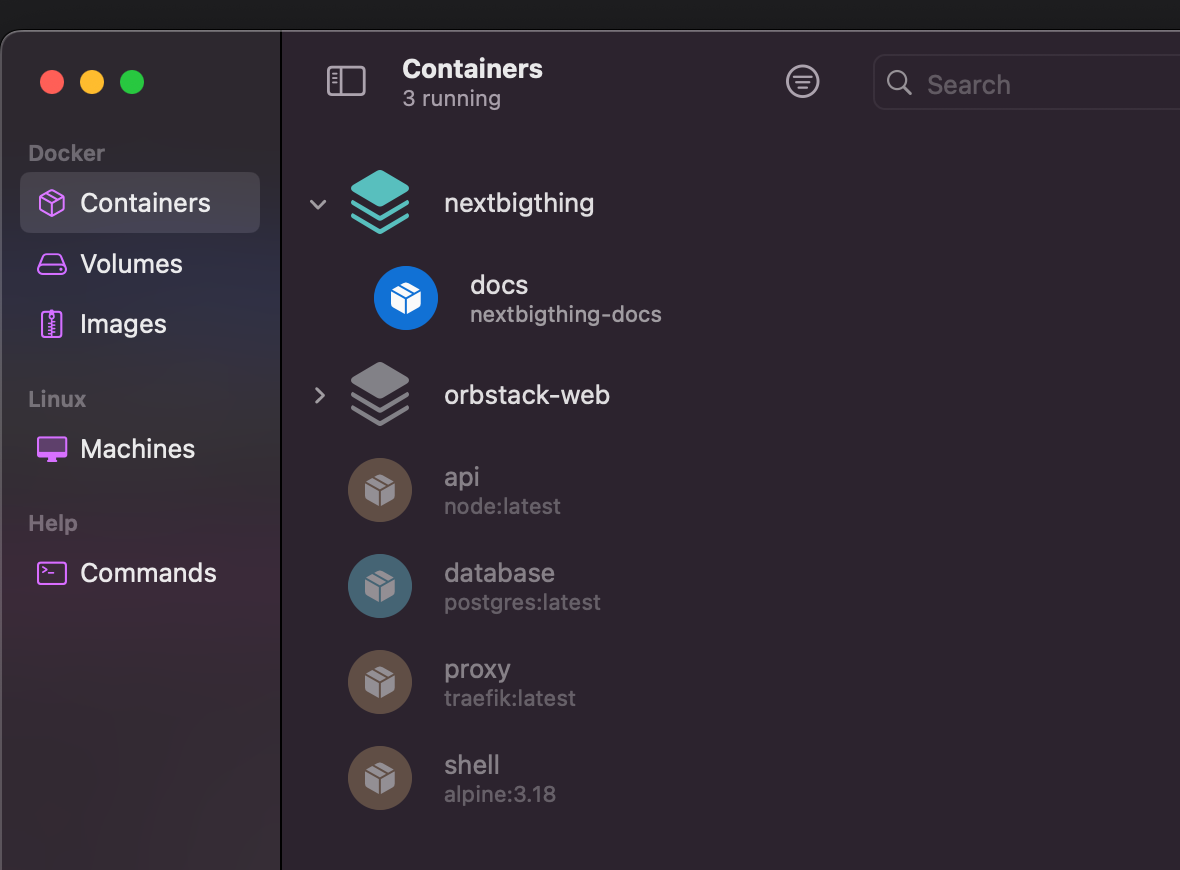Click the Images archive icon in sidebar
1180x870 pixels.
(x=51, y=324)
